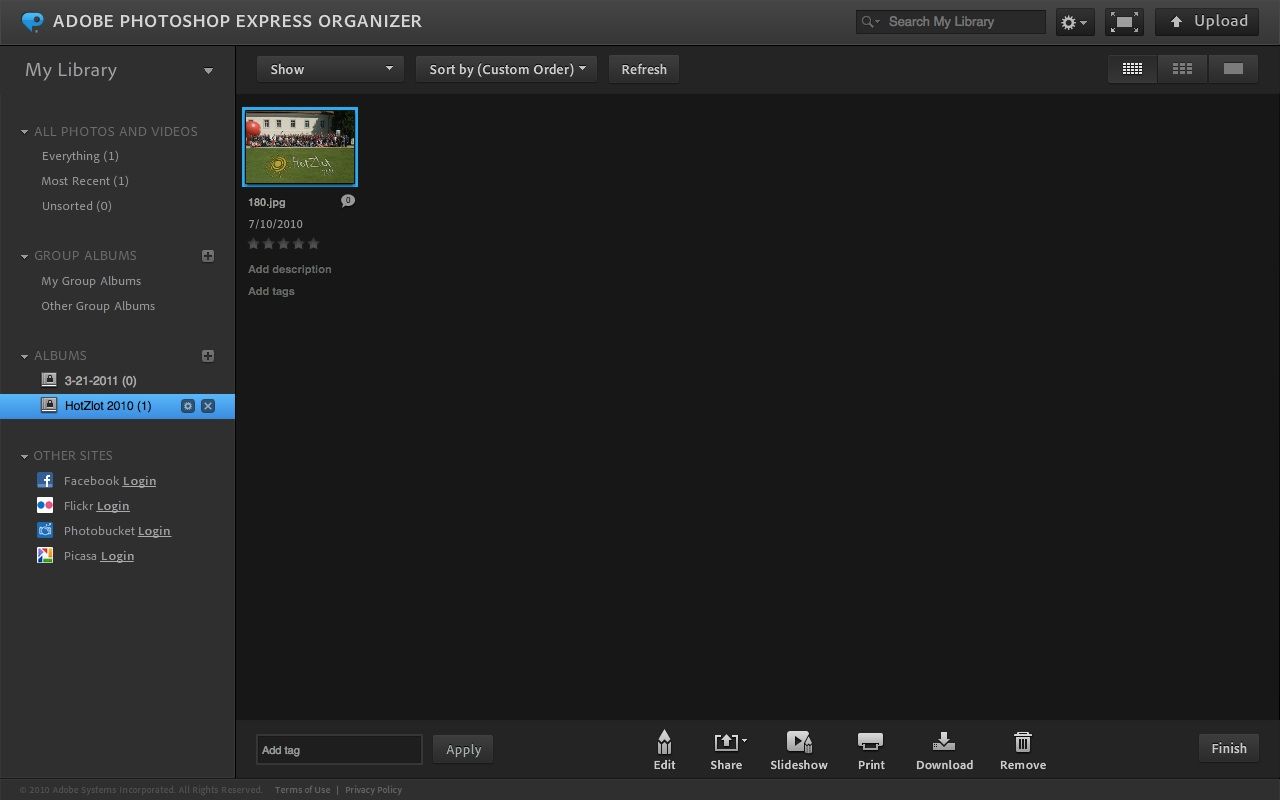Open Privacy Policy link
This screenshot has width=1280, height=800.
tap(373, 790)
